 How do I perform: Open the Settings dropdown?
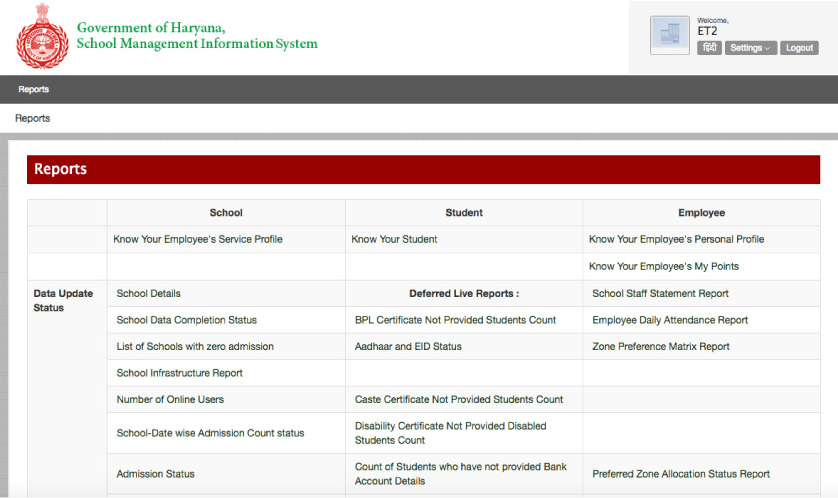coord(750,48)
